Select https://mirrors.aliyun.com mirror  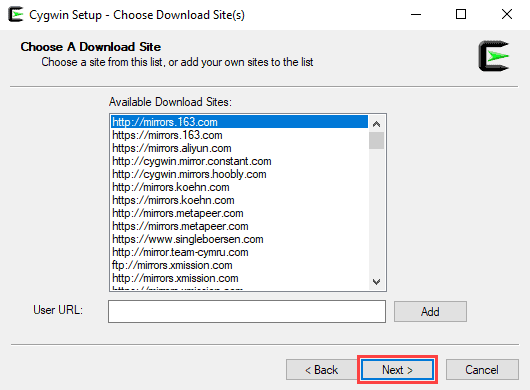pyautogui.click(x=240, y=148)
